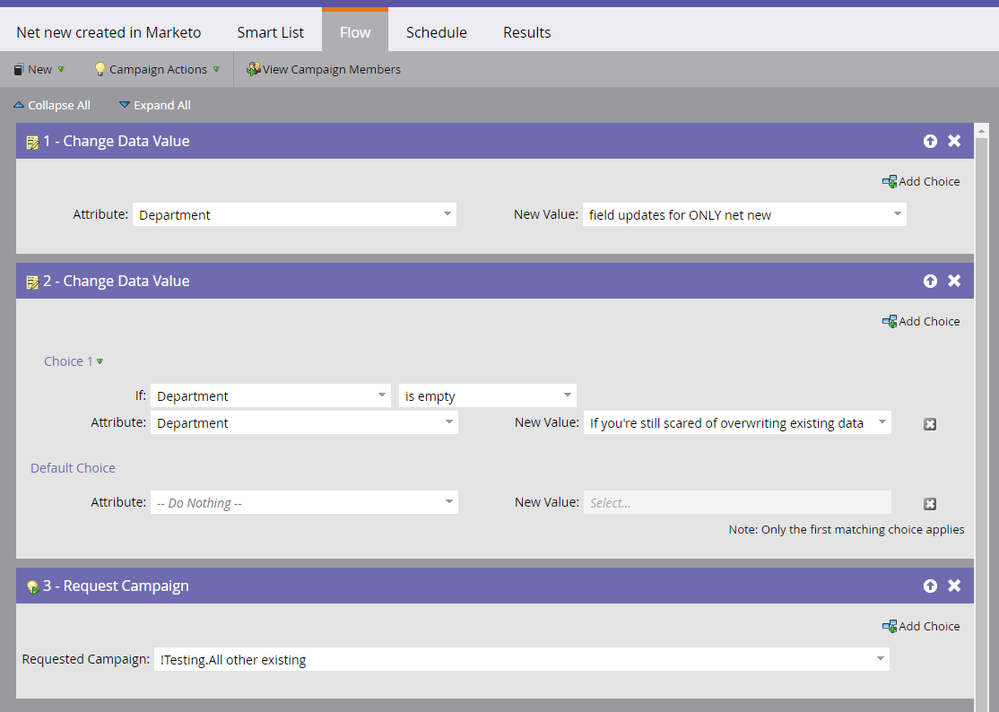Open the 'is empty' operator dropdown
The width and height of the screenshot is (999, 712).
(x=487, y=396)
